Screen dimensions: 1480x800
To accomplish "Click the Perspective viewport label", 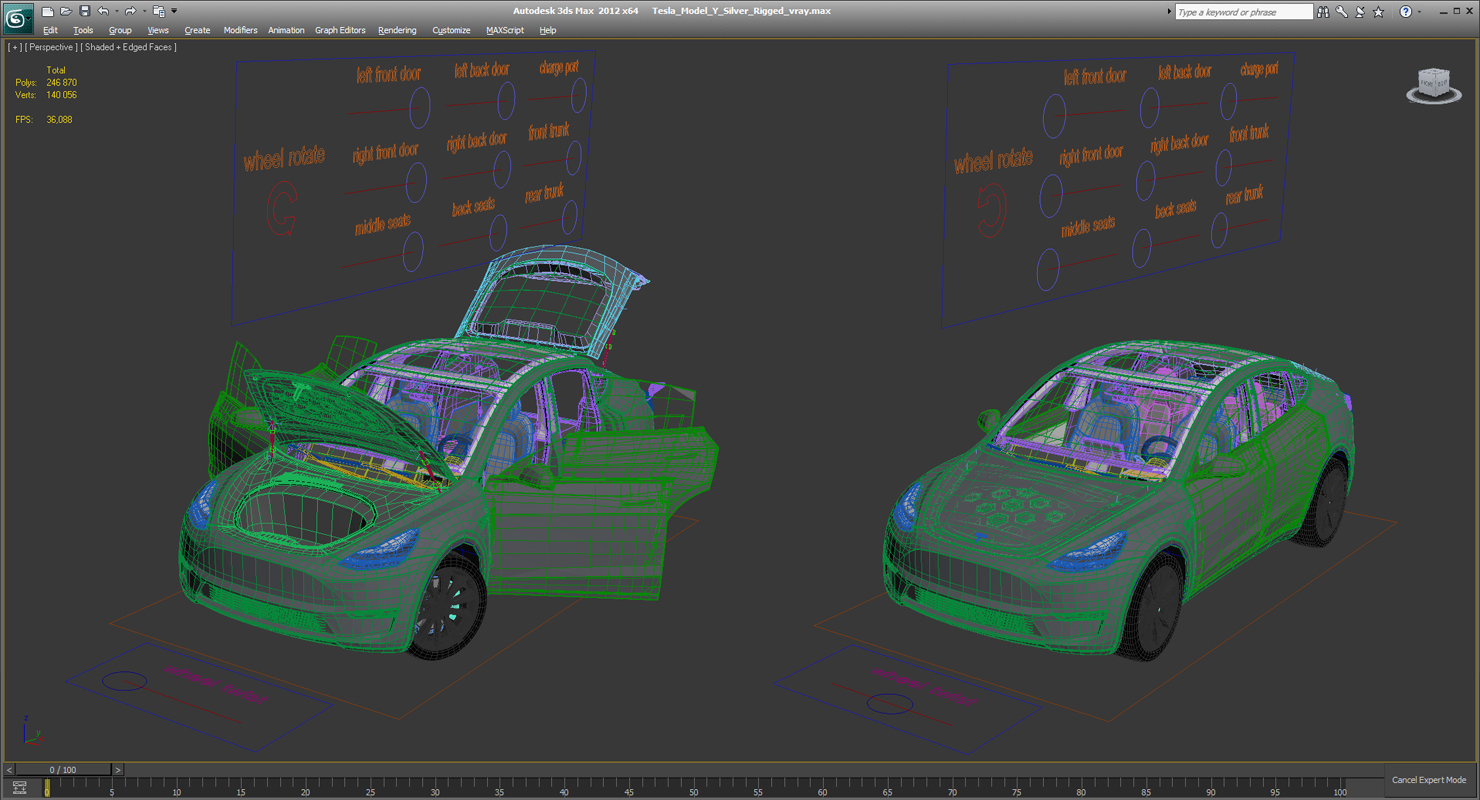I will (51, 47).
